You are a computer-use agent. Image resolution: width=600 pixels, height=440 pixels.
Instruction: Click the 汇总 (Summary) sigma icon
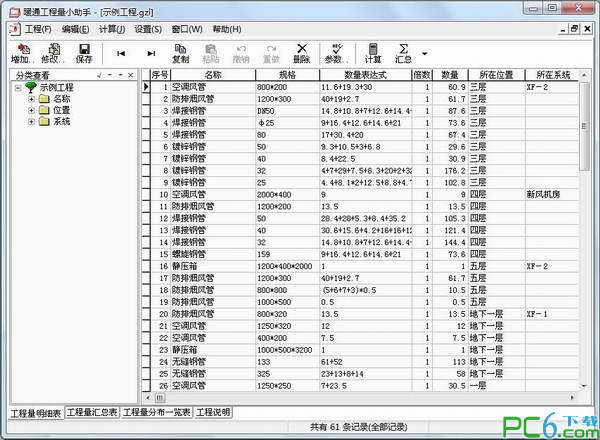pos(404,52)
